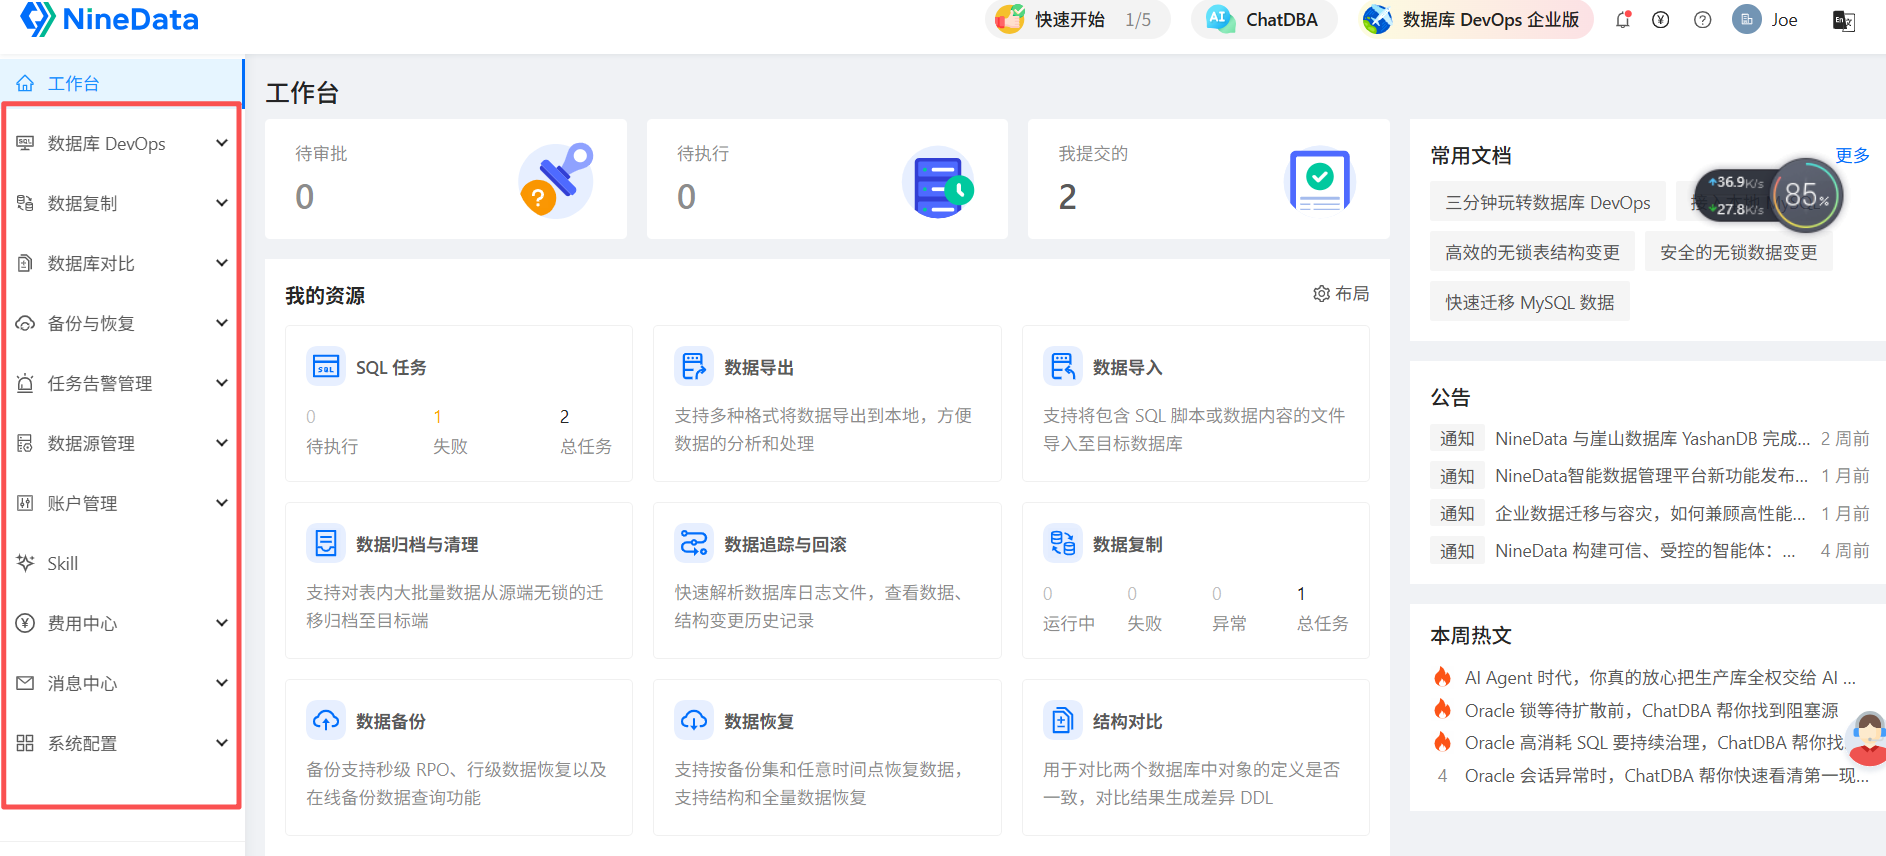Open 三分钟玩转数据库 DevOps document

(1548, 202)
